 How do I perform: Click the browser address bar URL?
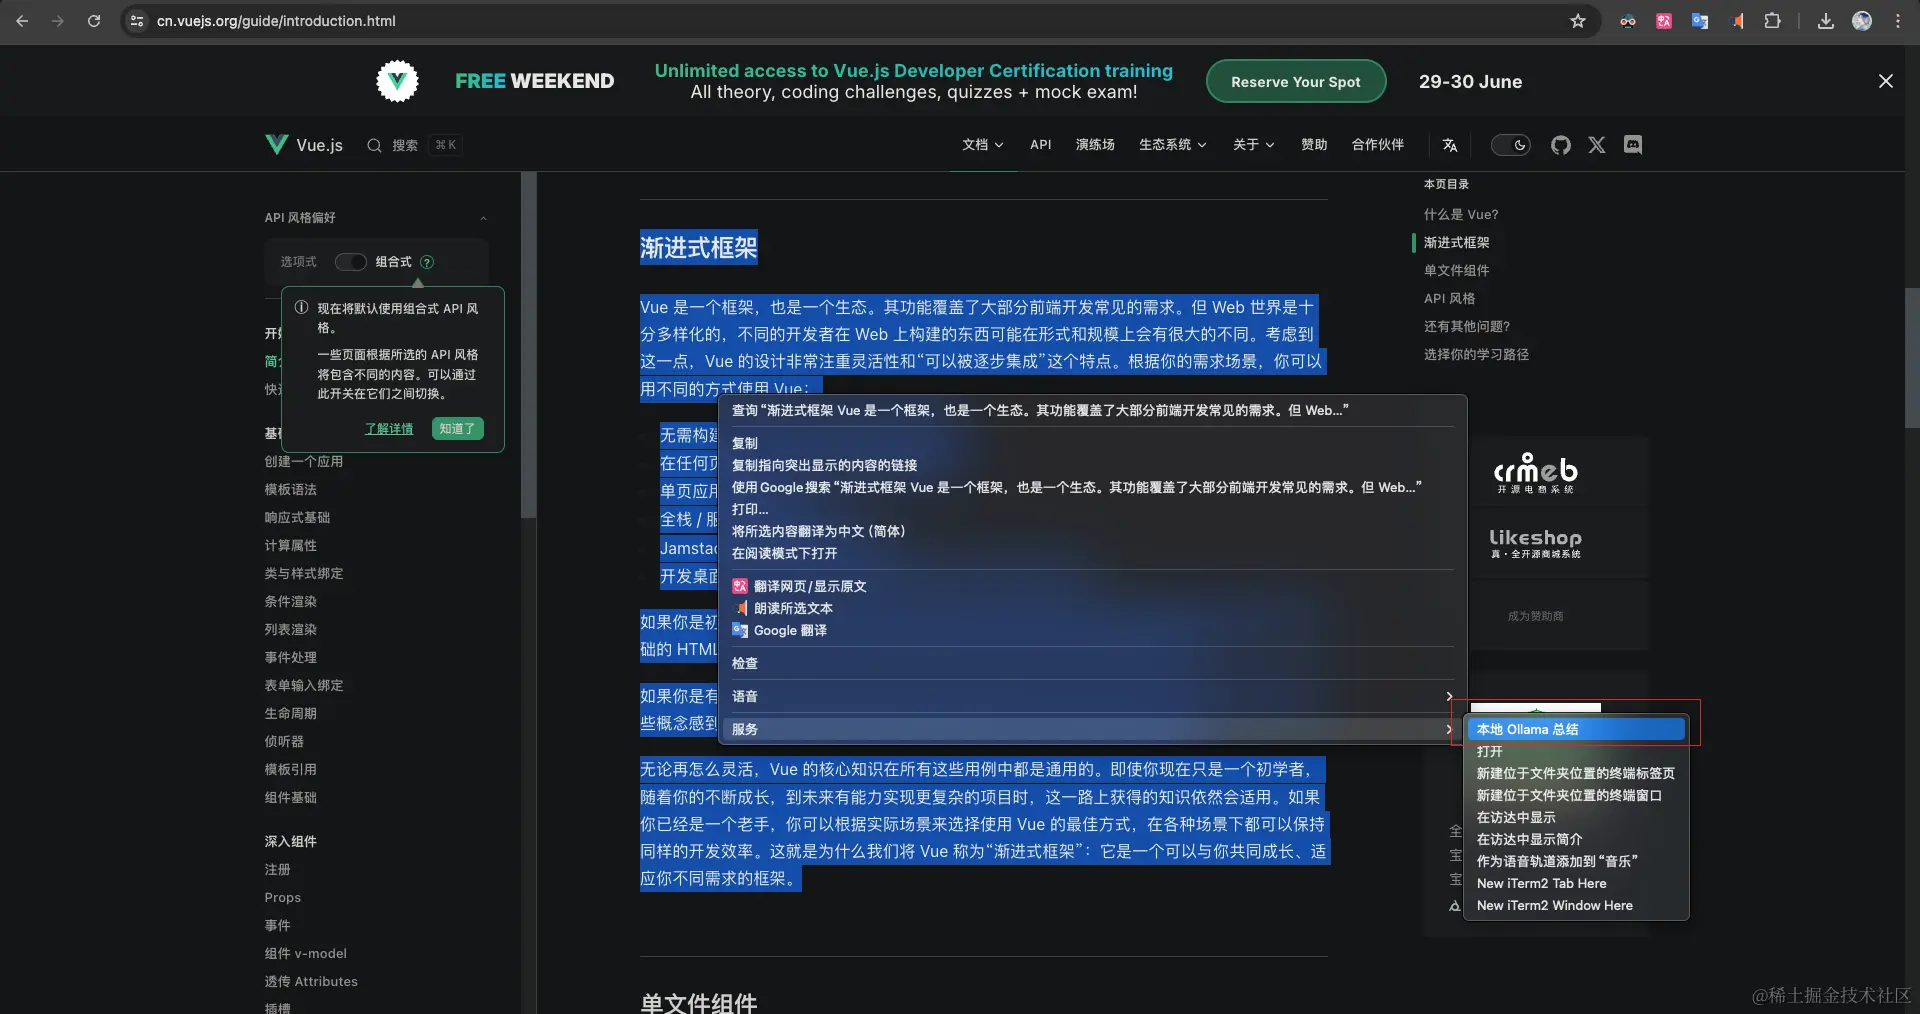(x=276, y=21)
